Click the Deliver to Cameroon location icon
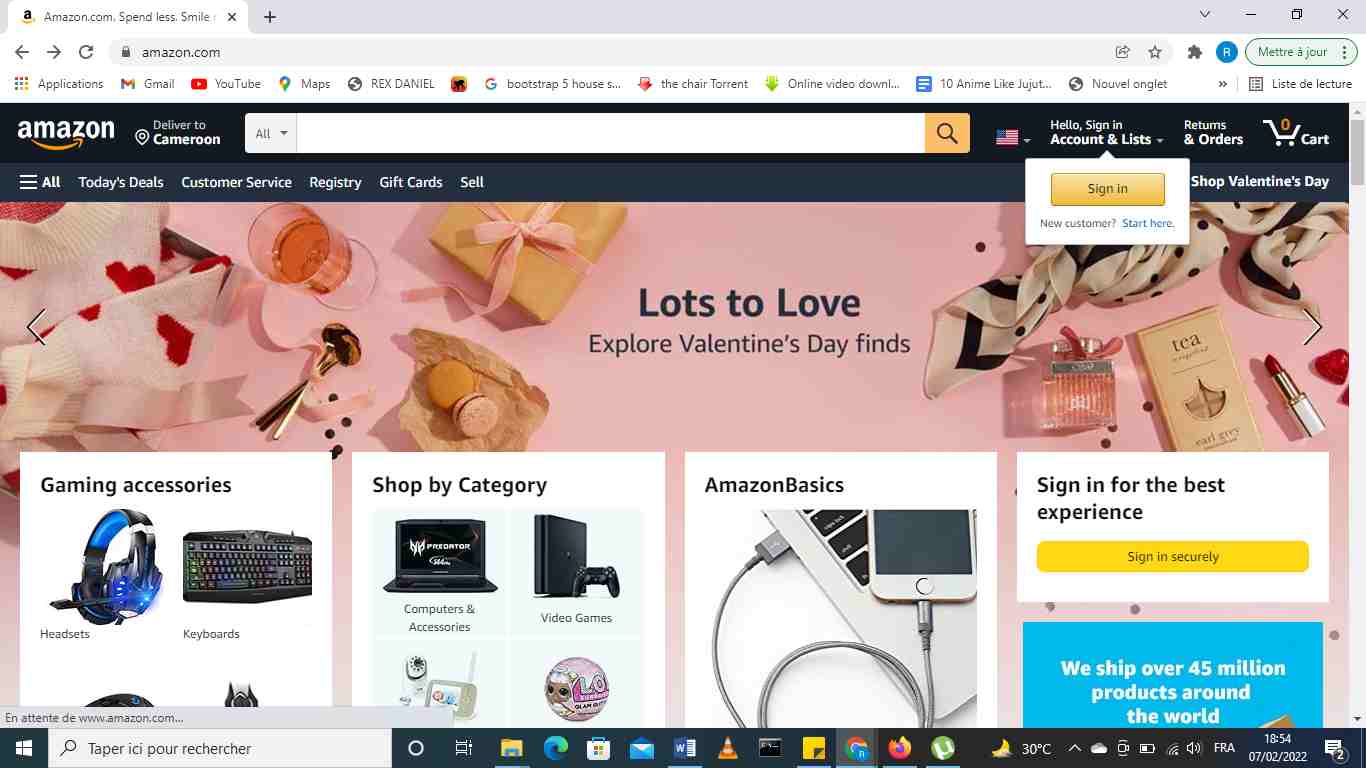The height and width of the screenshot is (768, 1366). (x=142, y=137)
